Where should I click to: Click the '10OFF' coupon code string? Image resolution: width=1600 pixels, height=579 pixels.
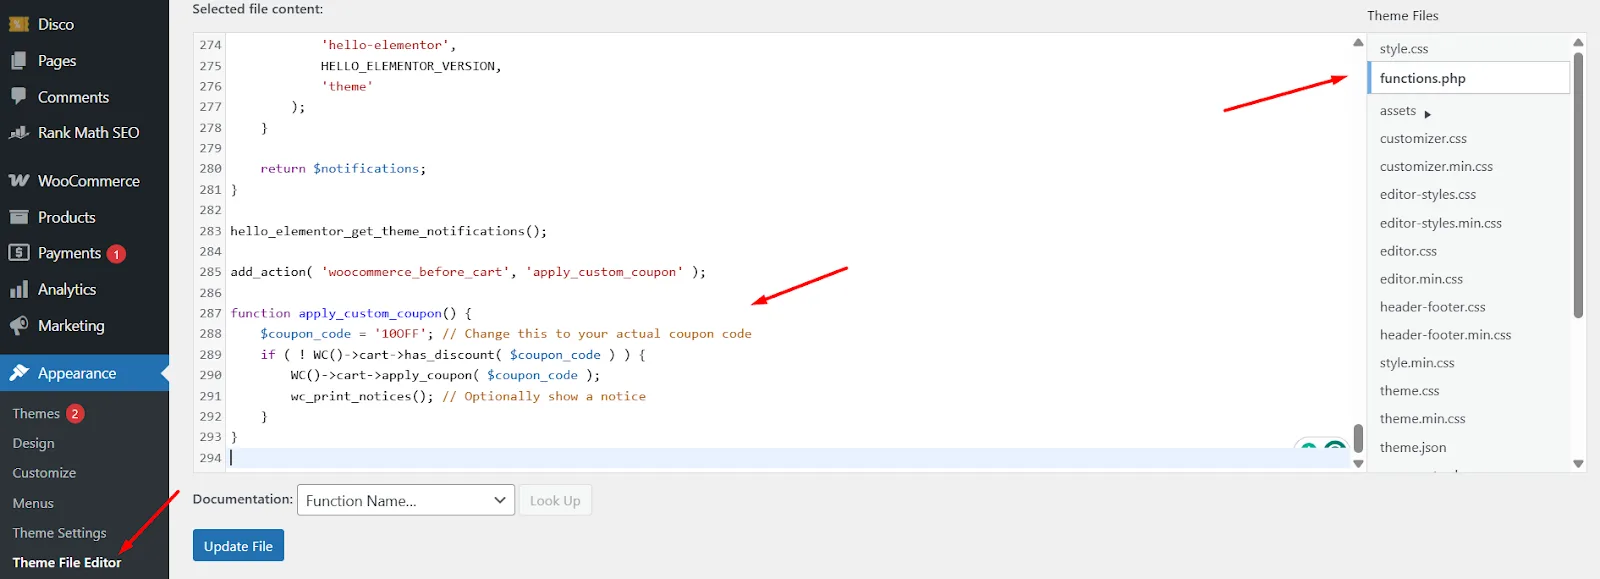(404, 334)
